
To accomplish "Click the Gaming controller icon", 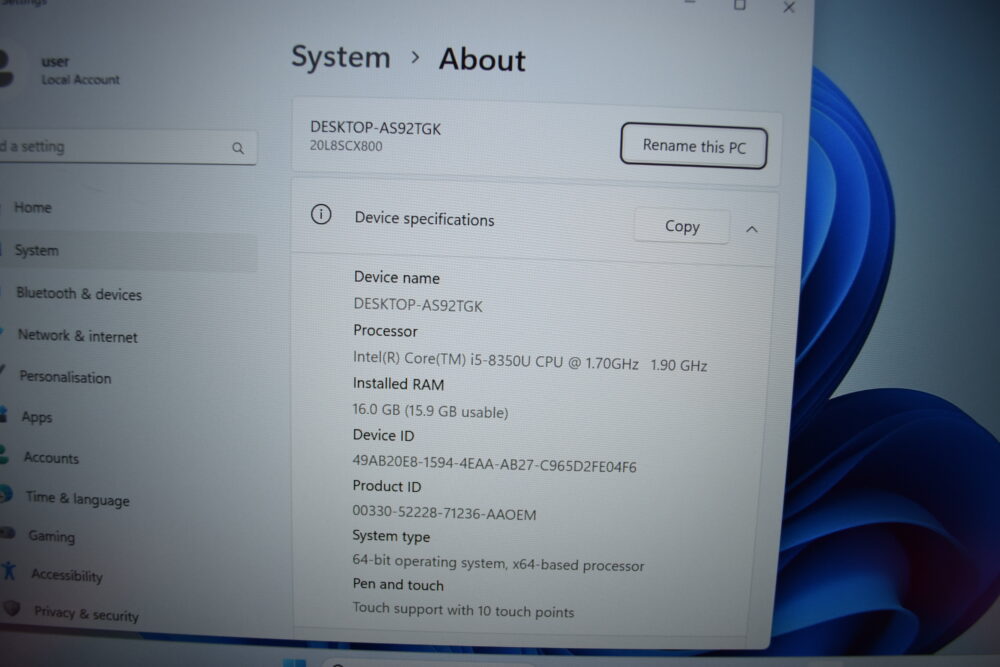I will point(7,532).
